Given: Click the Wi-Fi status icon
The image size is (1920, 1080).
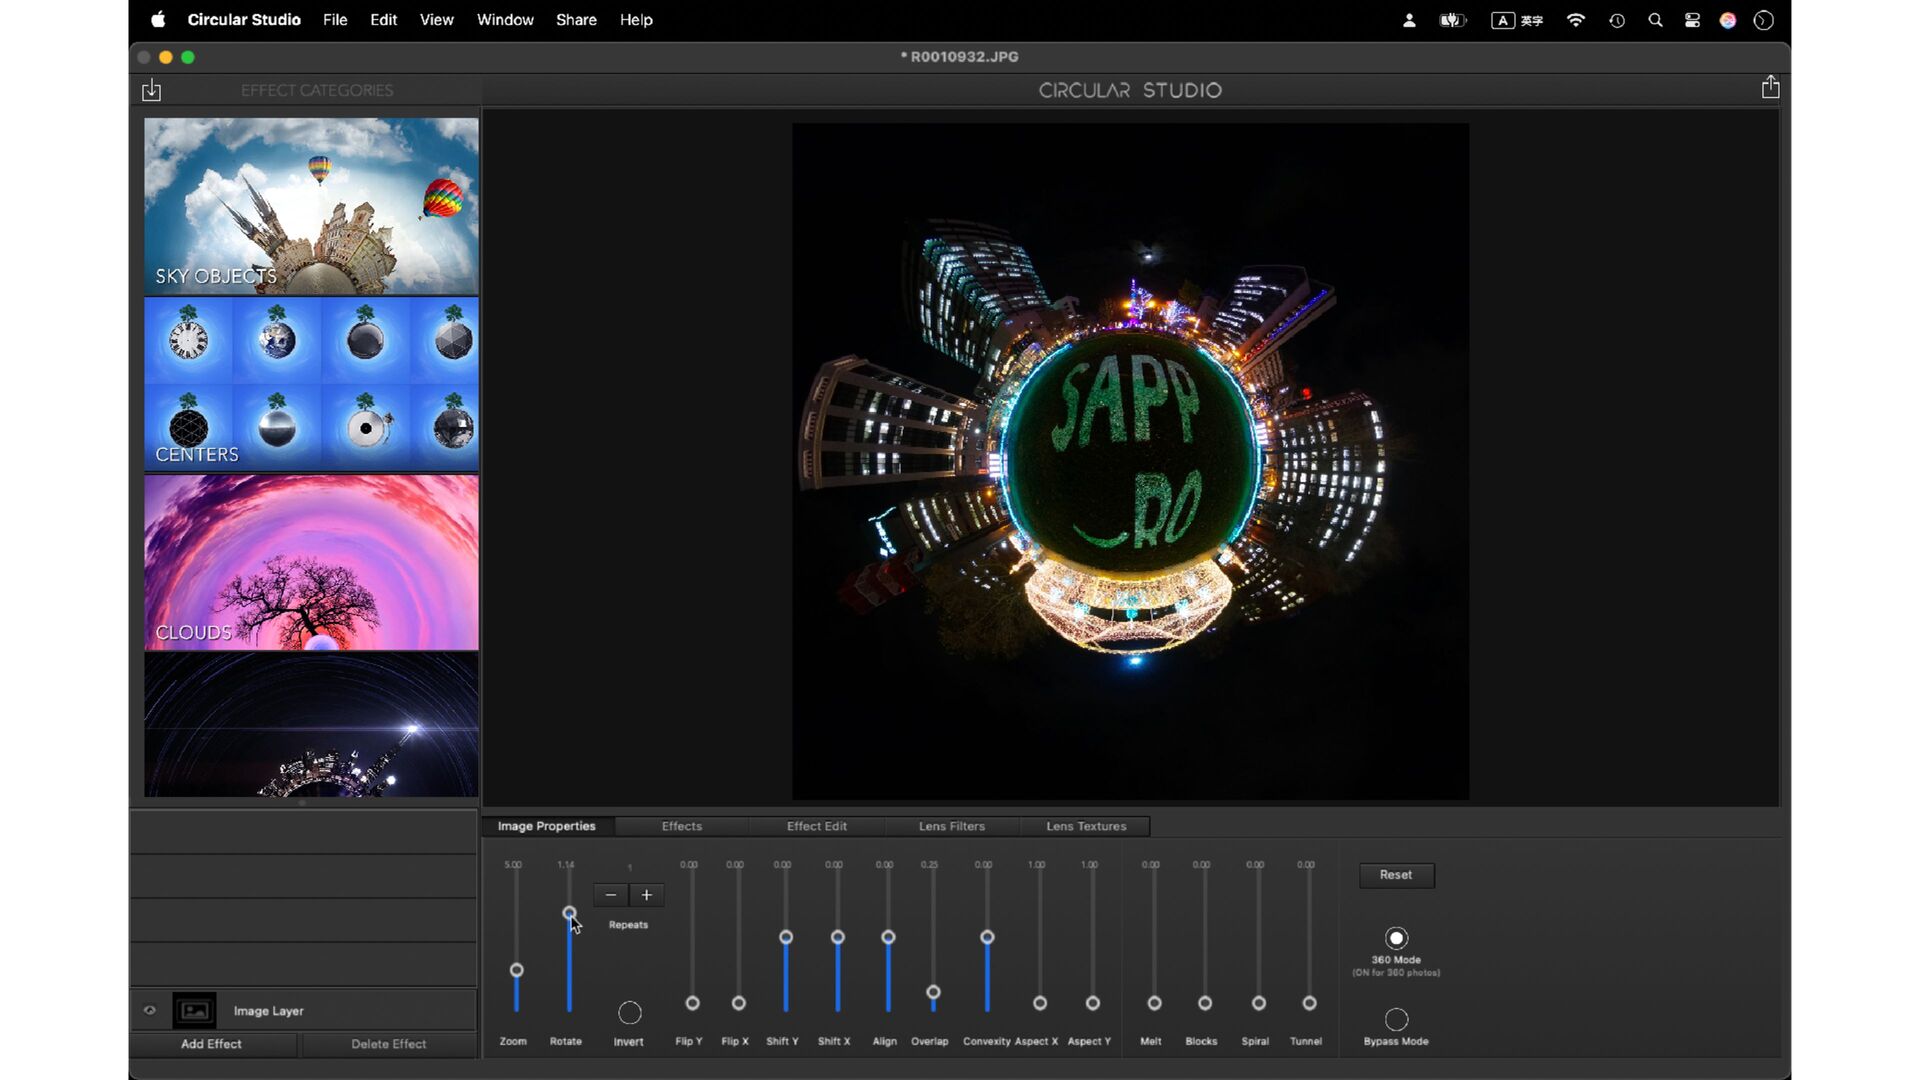Looking at the screenshot, I should coord(1575,20).
